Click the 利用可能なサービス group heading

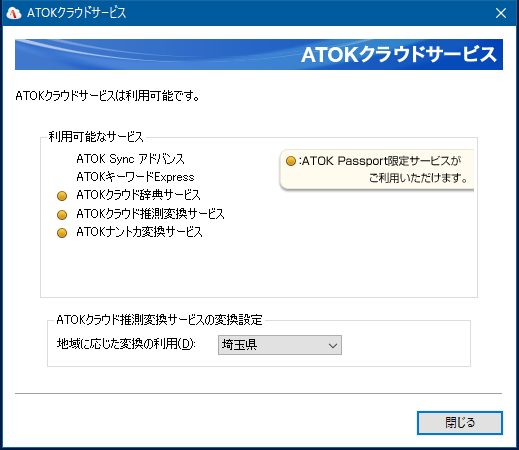tap(96, 137)
